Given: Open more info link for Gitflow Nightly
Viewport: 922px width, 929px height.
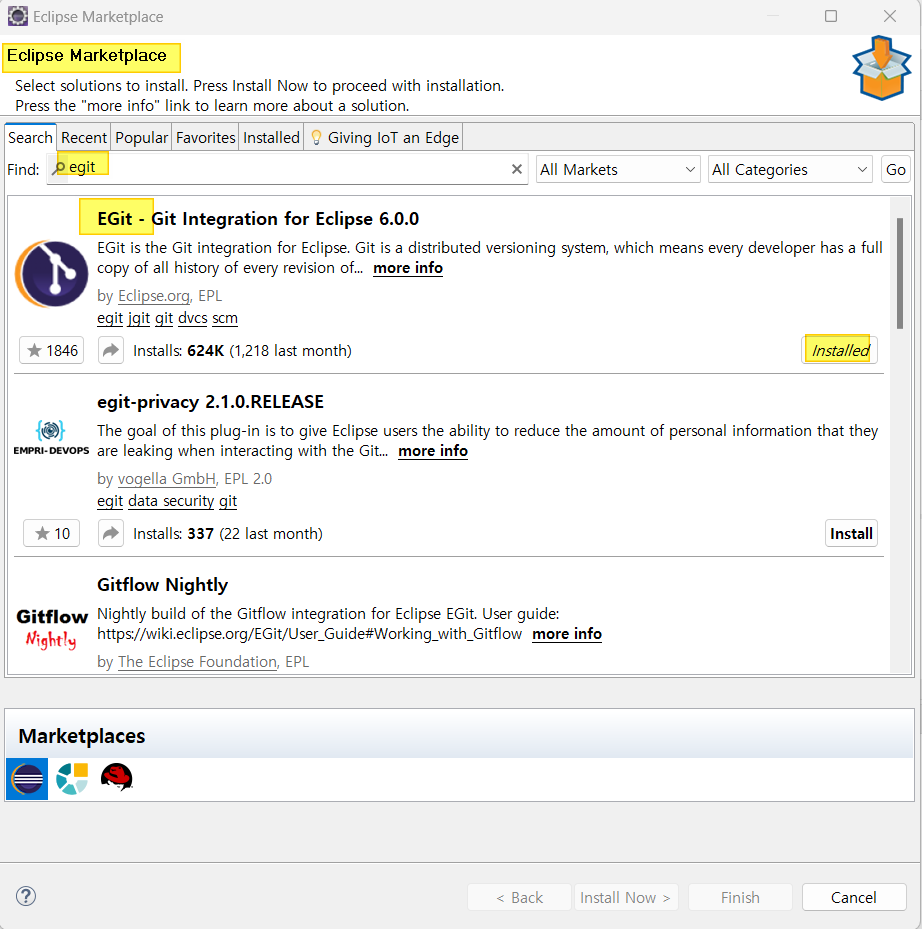Looking at the screenshot, I should [x=566, y=634].
